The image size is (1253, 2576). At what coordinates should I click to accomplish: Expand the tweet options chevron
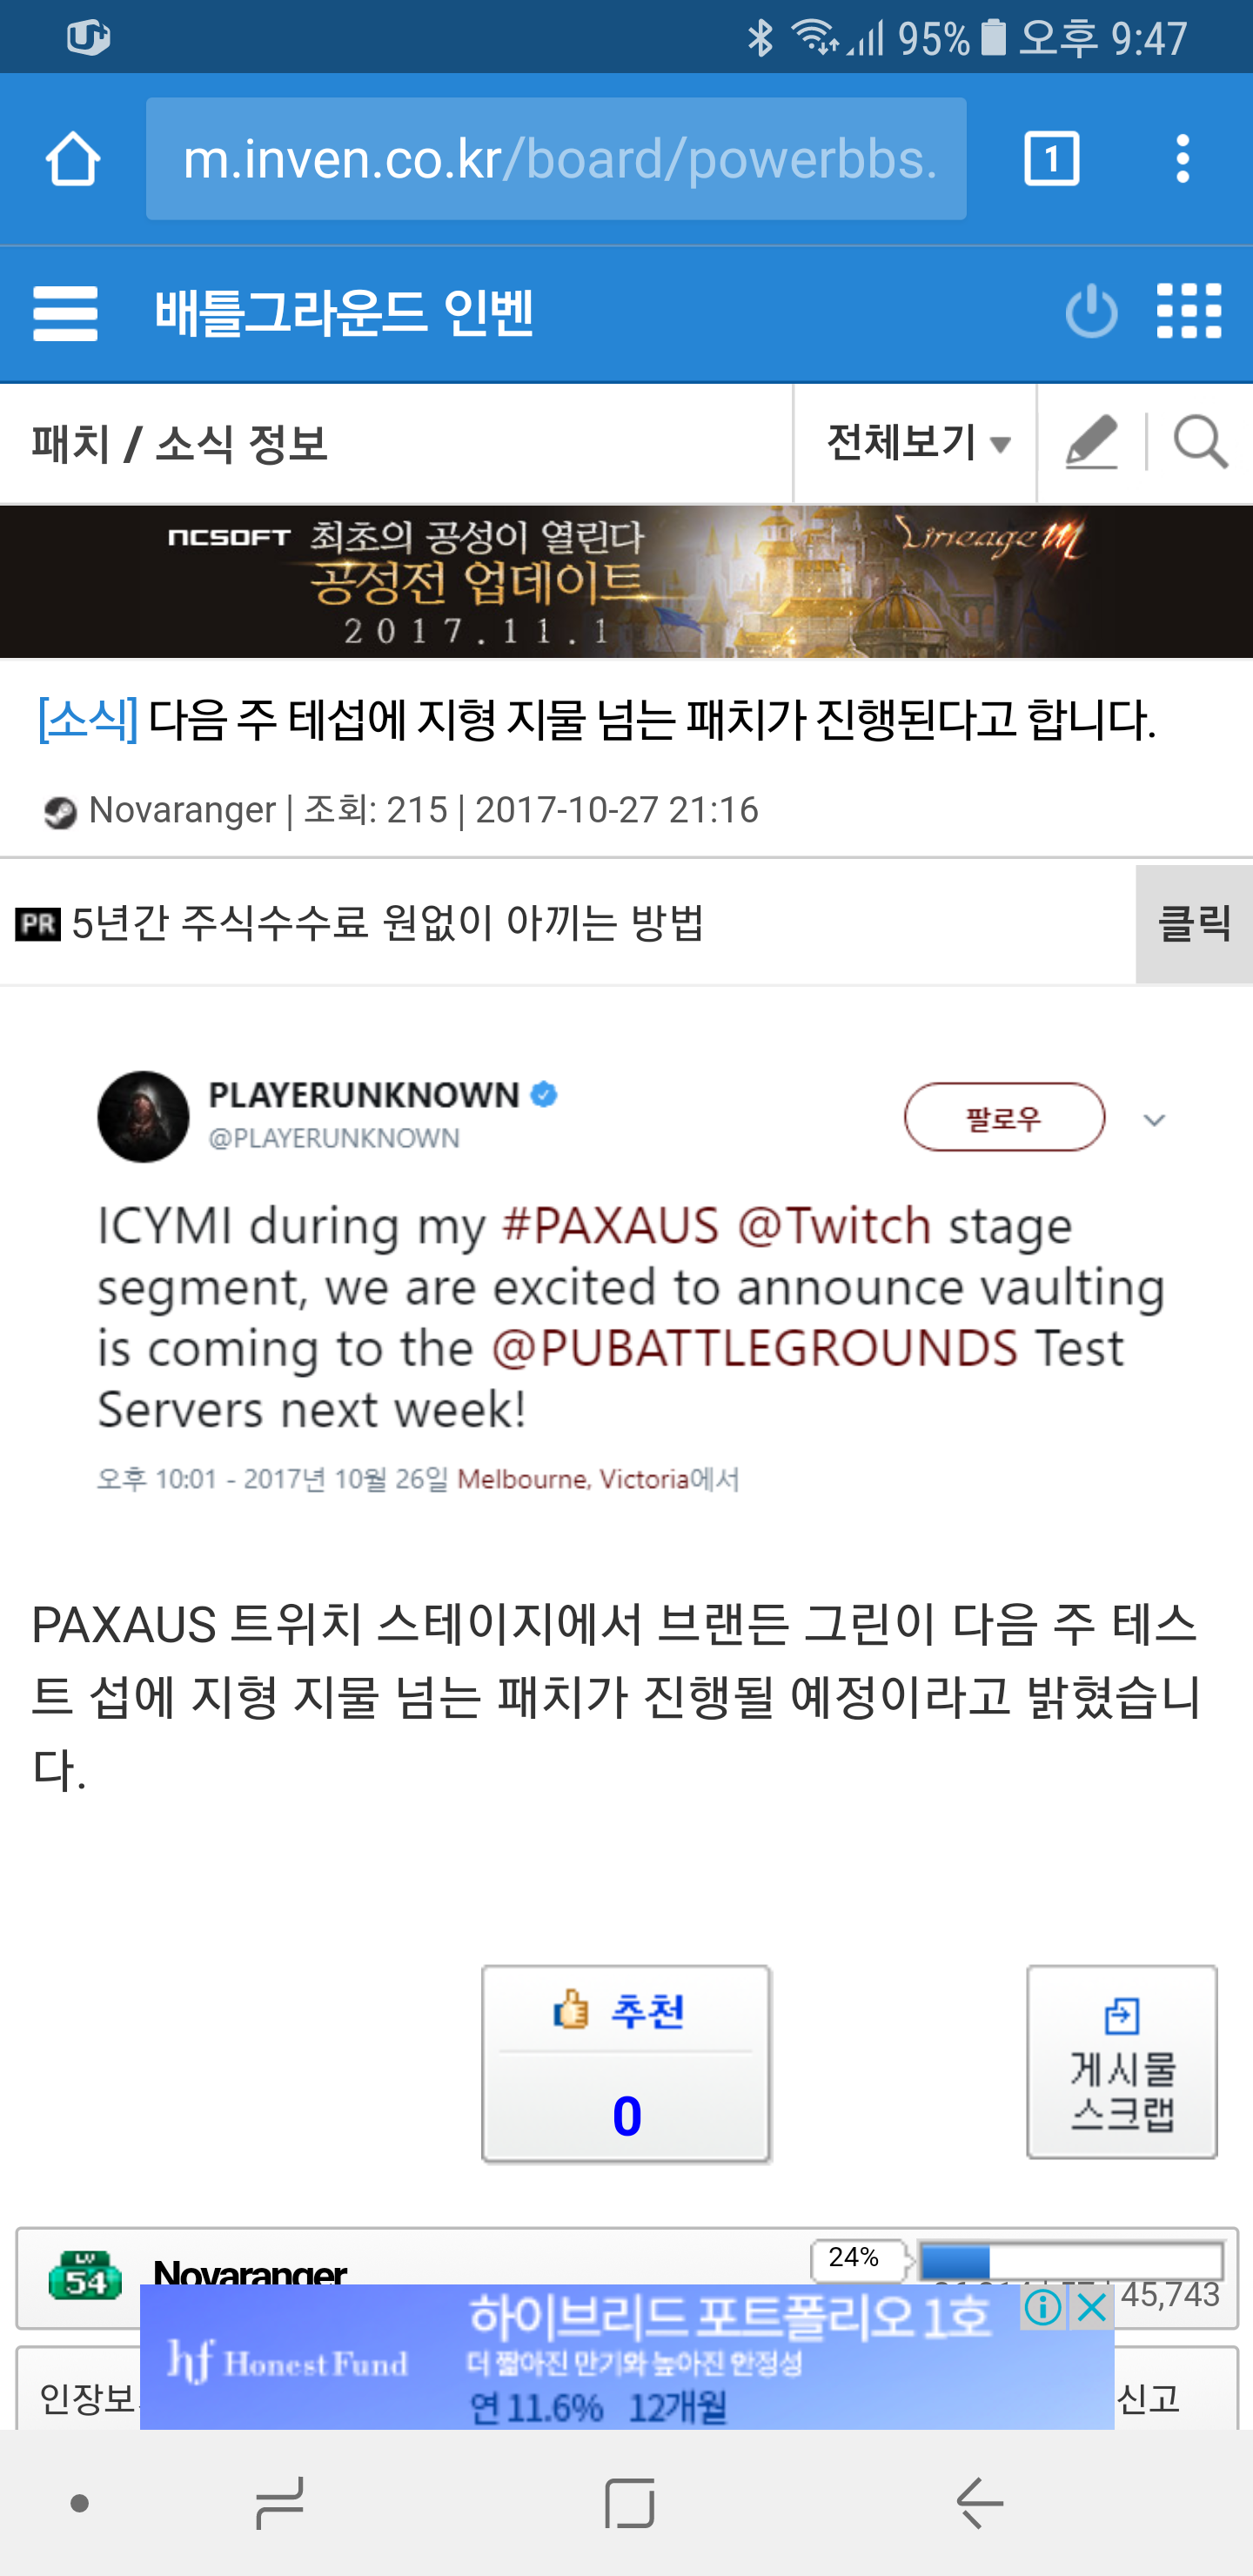coord(1154,1120)
